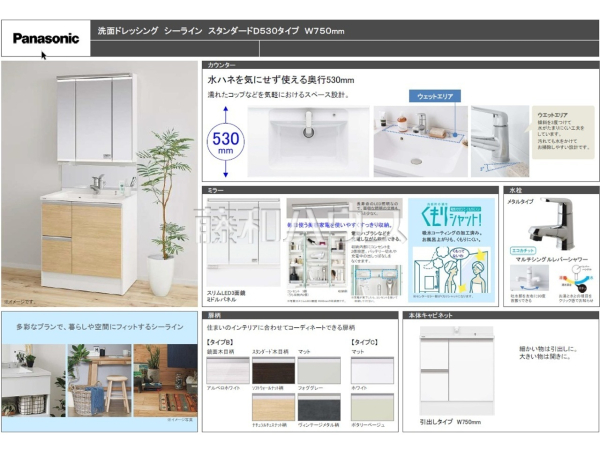Click the 【タイプC】 label

pyautogui.click(x=364, y=342)
